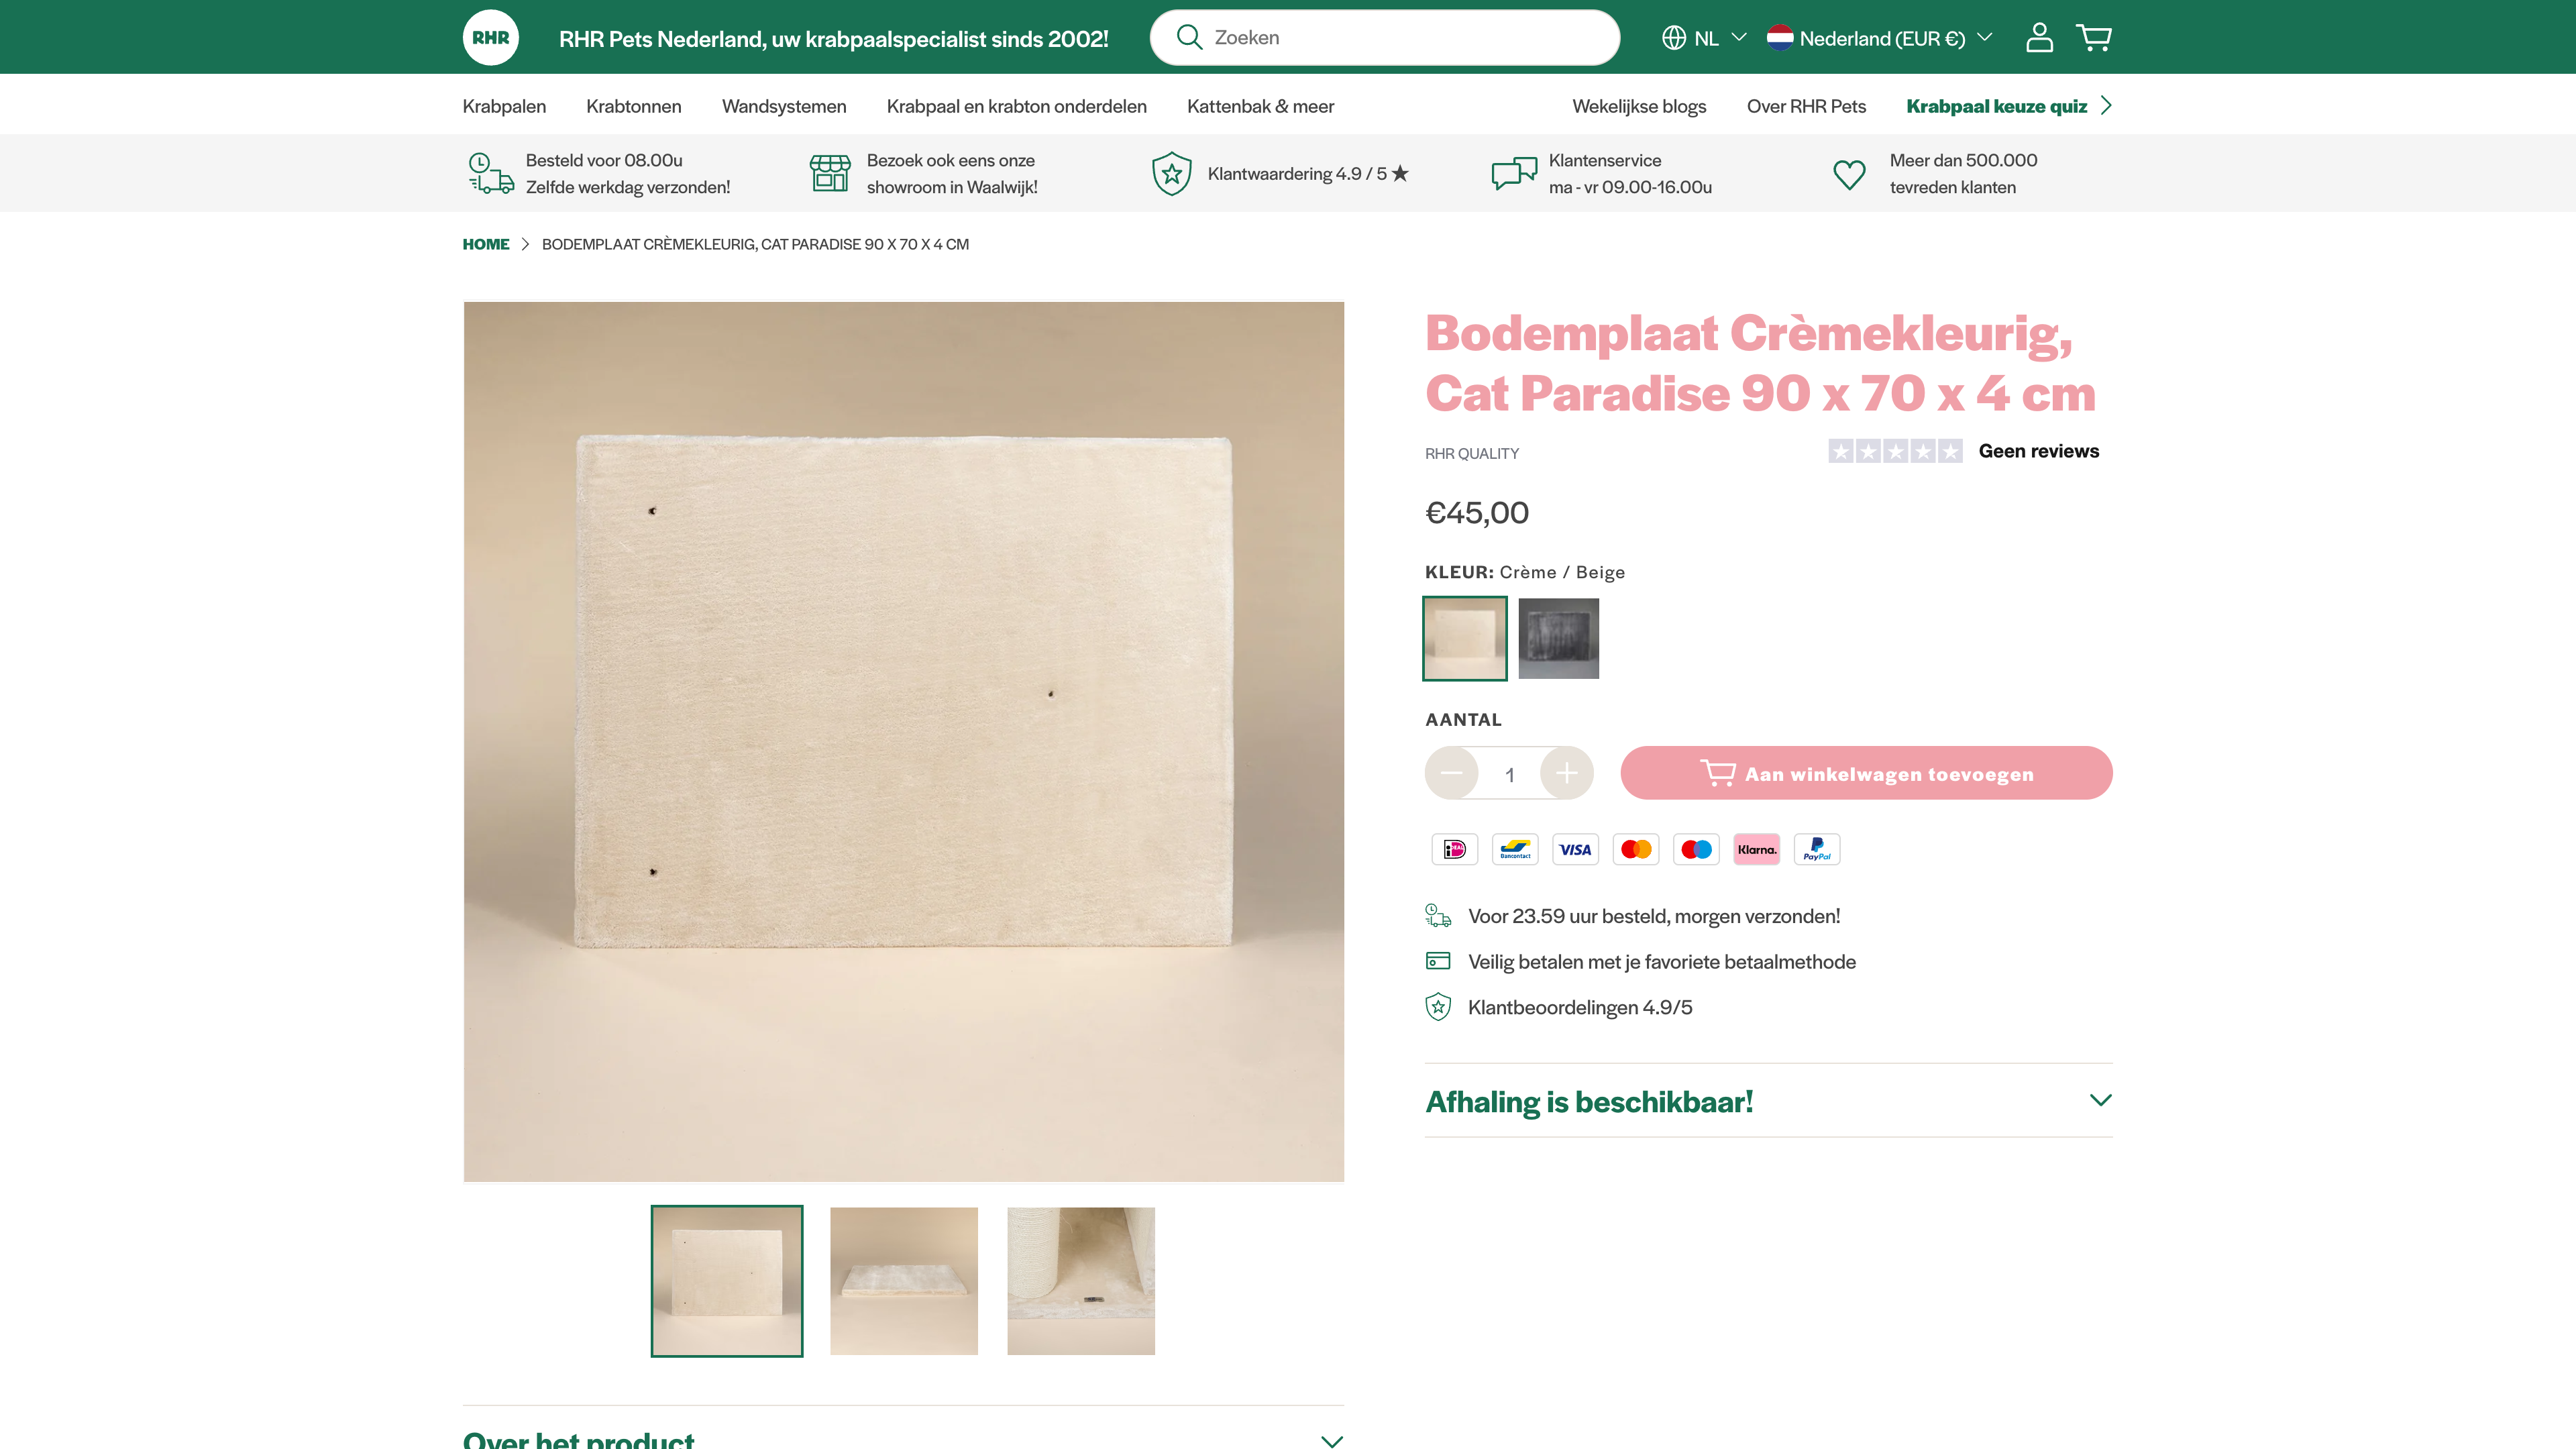Open the shopping cart icon
2576x1449 pixels.
coord(2093,38)
